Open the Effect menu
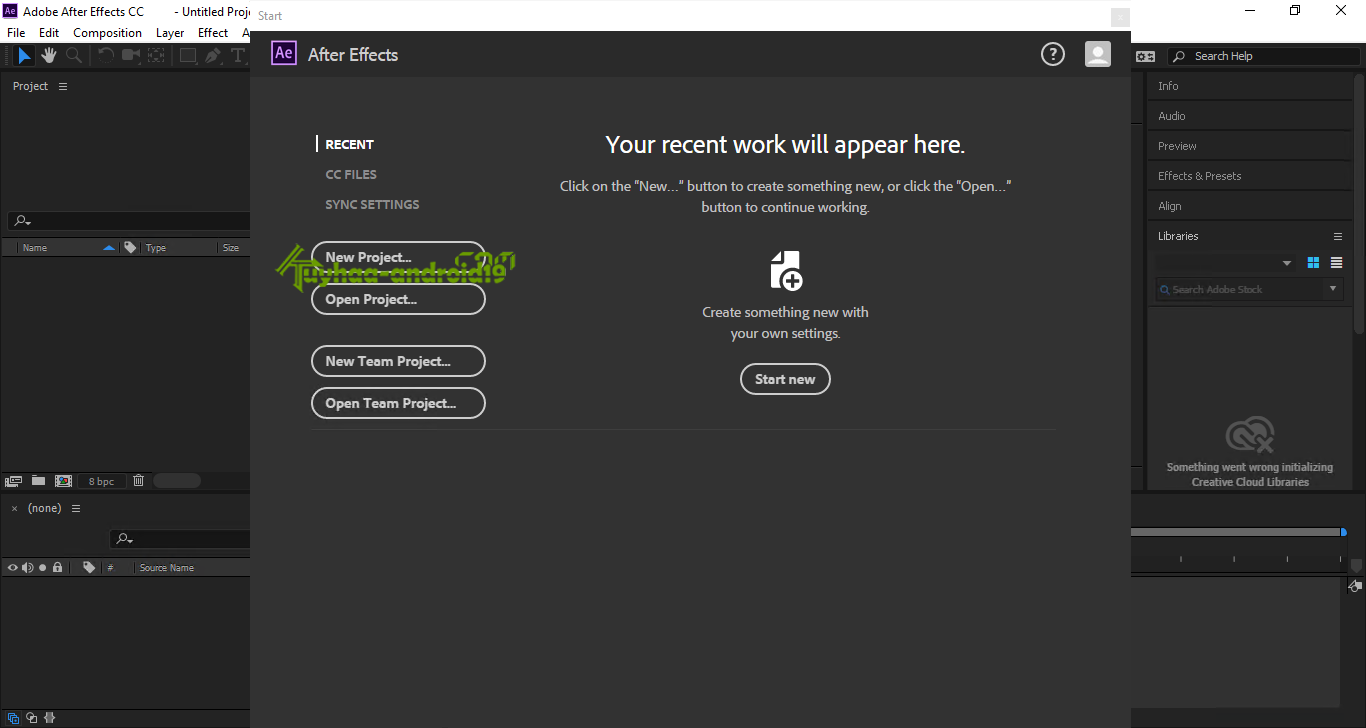1366x728 pixels. pos(213,33)
